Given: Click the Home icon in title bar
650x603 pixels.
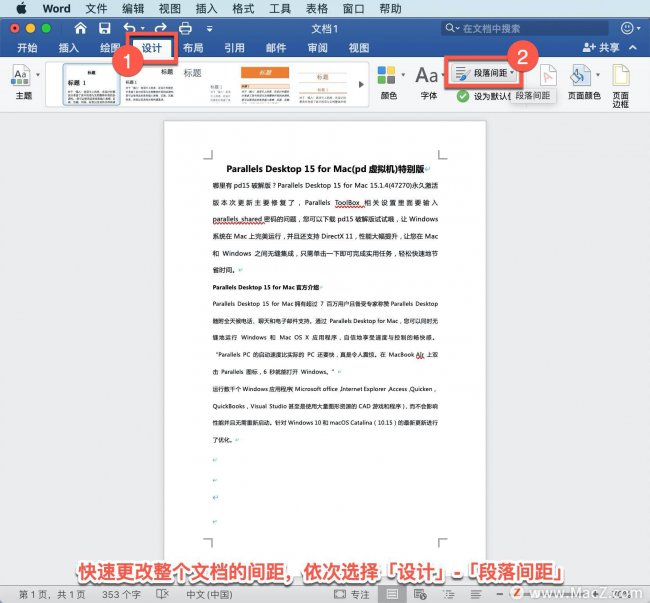Looking at the screenshot, I should click(x=80, y=28).
